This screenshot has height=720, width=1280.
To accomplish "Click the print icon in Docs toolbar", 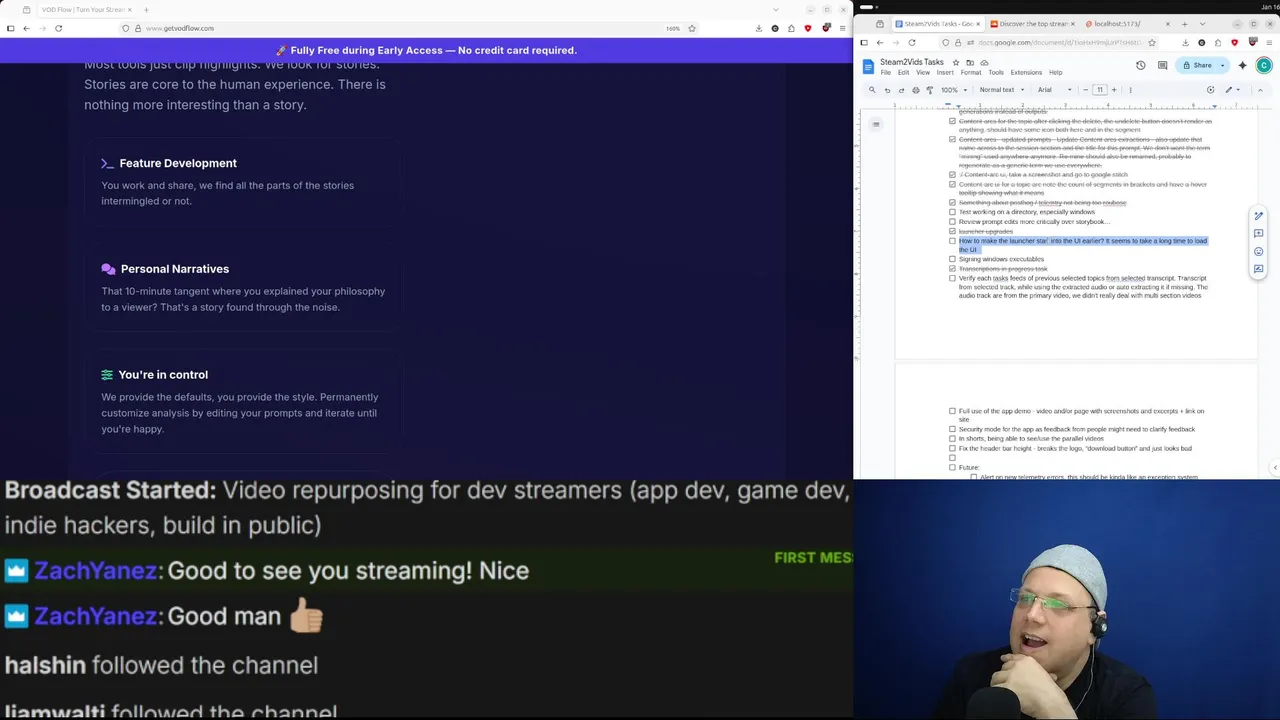I will click(915, 90).
